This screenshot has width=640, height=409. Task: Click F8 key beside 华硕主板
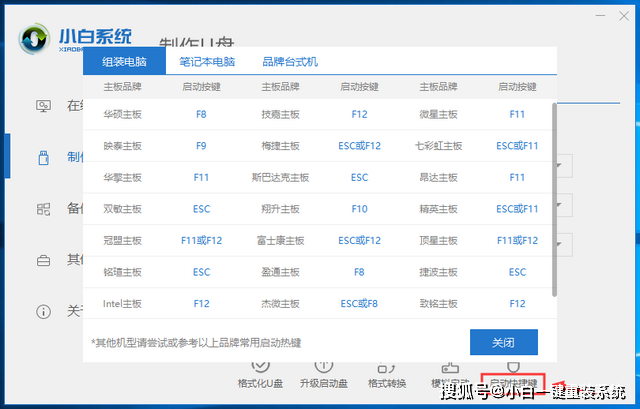[x=201, y=114]
